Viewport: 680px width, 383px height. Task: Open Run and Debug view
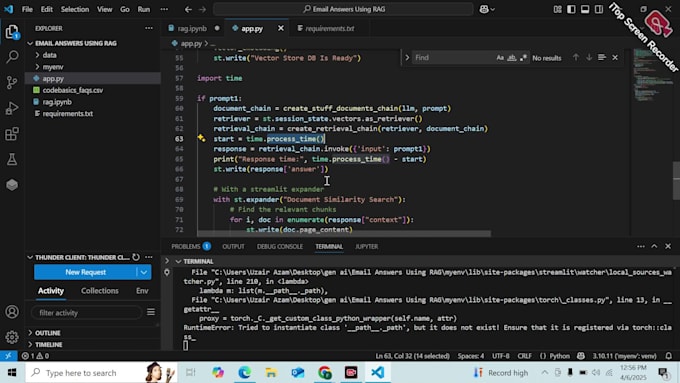pos(12,108)
